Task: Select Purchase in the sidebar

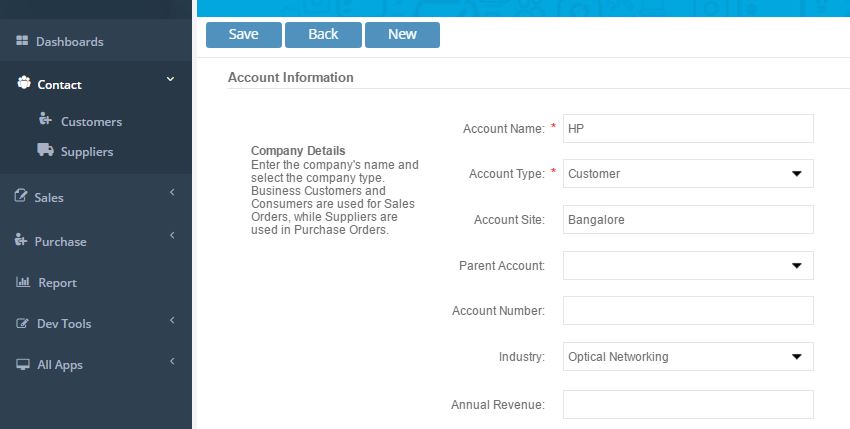Action: coord(60,241)
